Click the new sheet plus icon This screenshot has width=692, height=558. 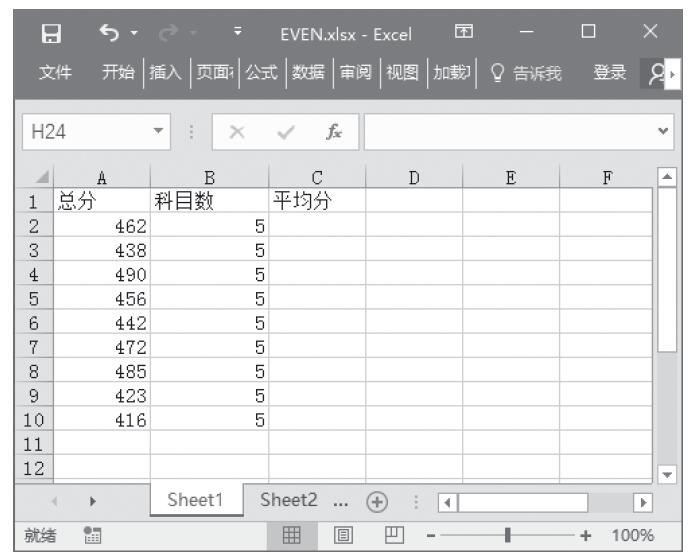376,501
